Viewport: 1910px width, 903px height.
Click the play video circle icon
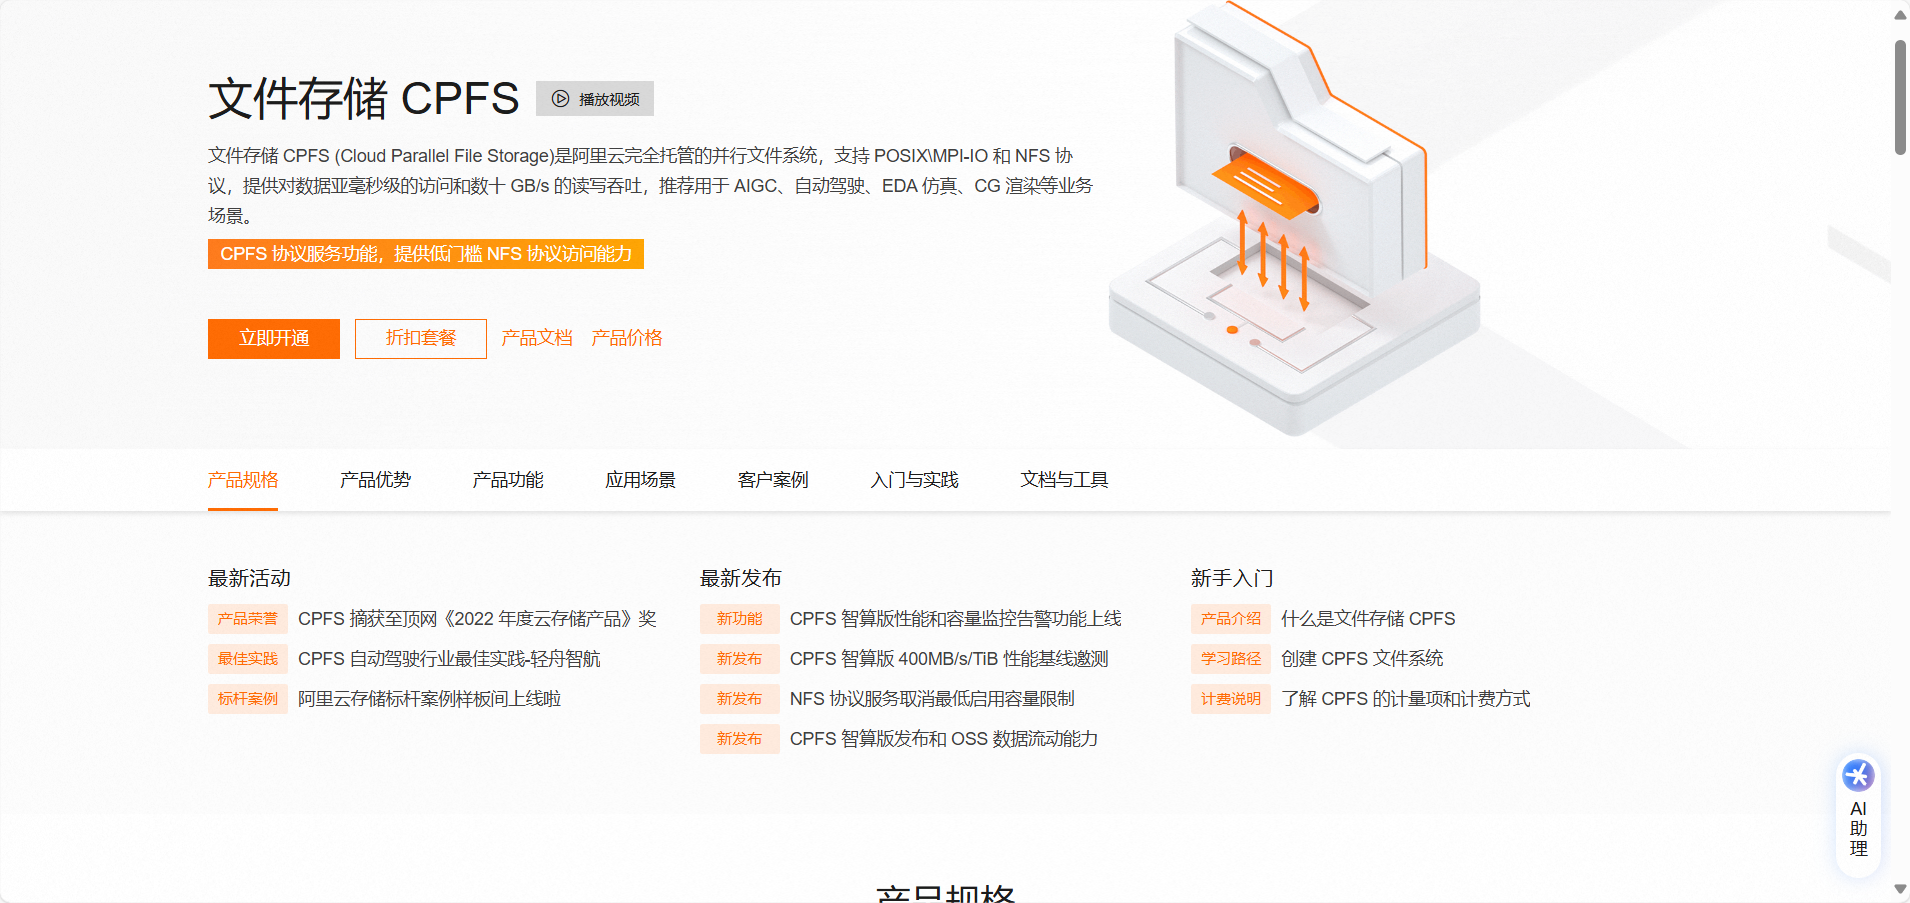pos(561,99)
